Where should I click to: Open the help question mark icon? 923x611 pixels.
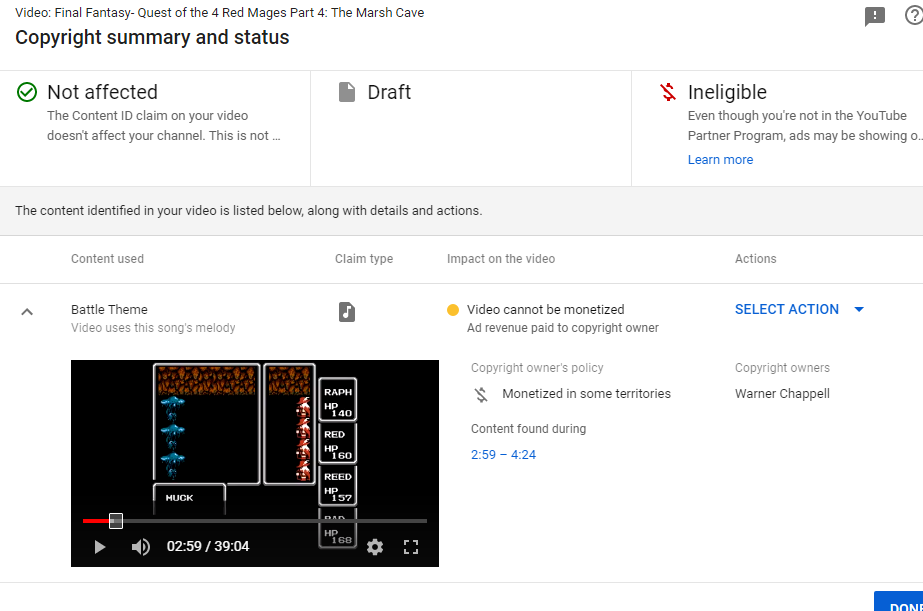pyautogui.click(x=914, y=15)
